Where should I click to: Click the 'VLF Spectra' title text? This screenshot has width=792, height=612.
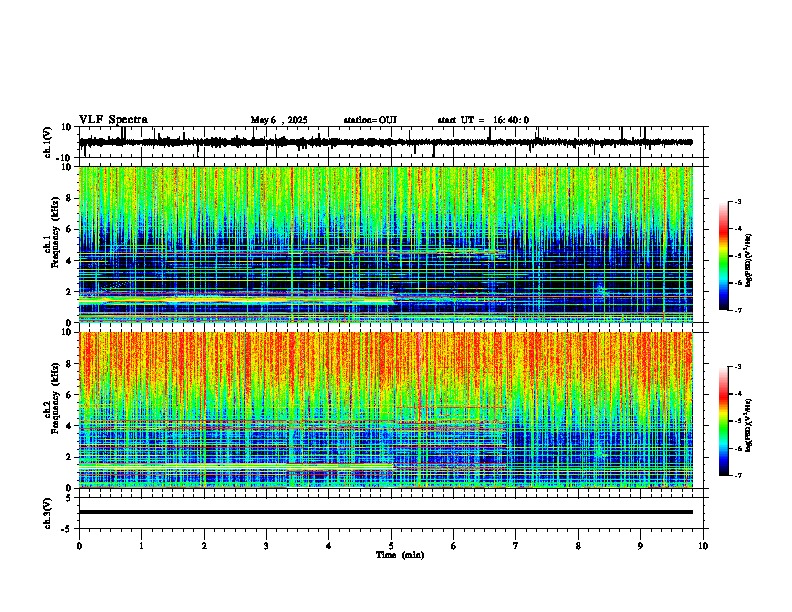coord(113,120)
